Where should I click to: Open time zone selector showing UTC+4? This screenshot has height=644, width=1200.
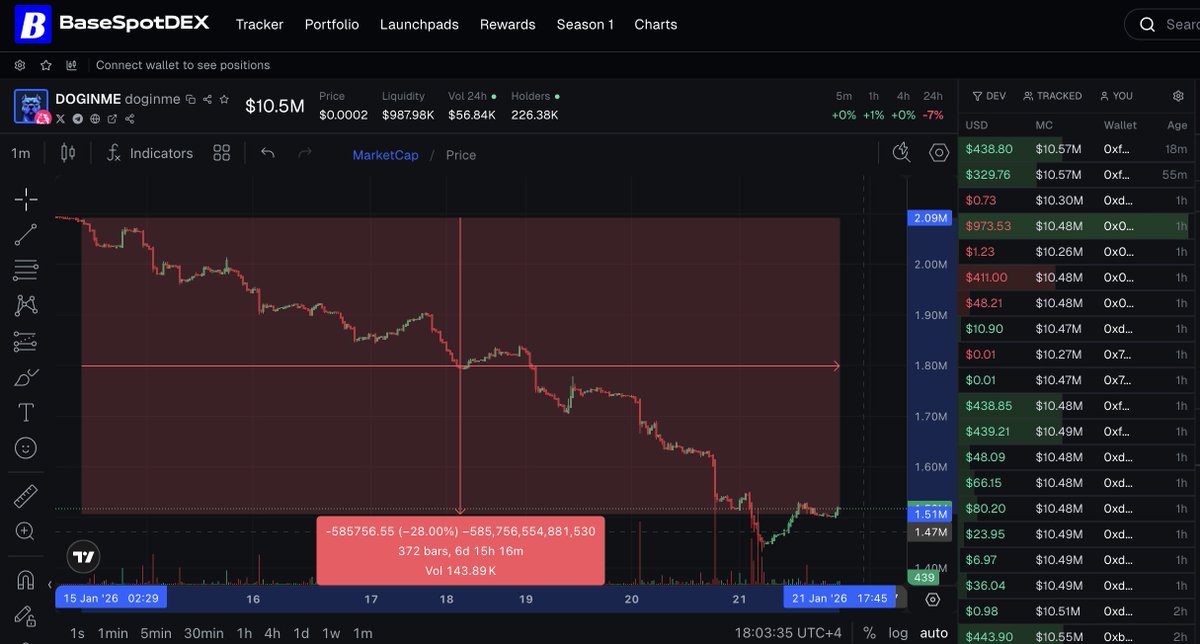click(x=789, y=633)
